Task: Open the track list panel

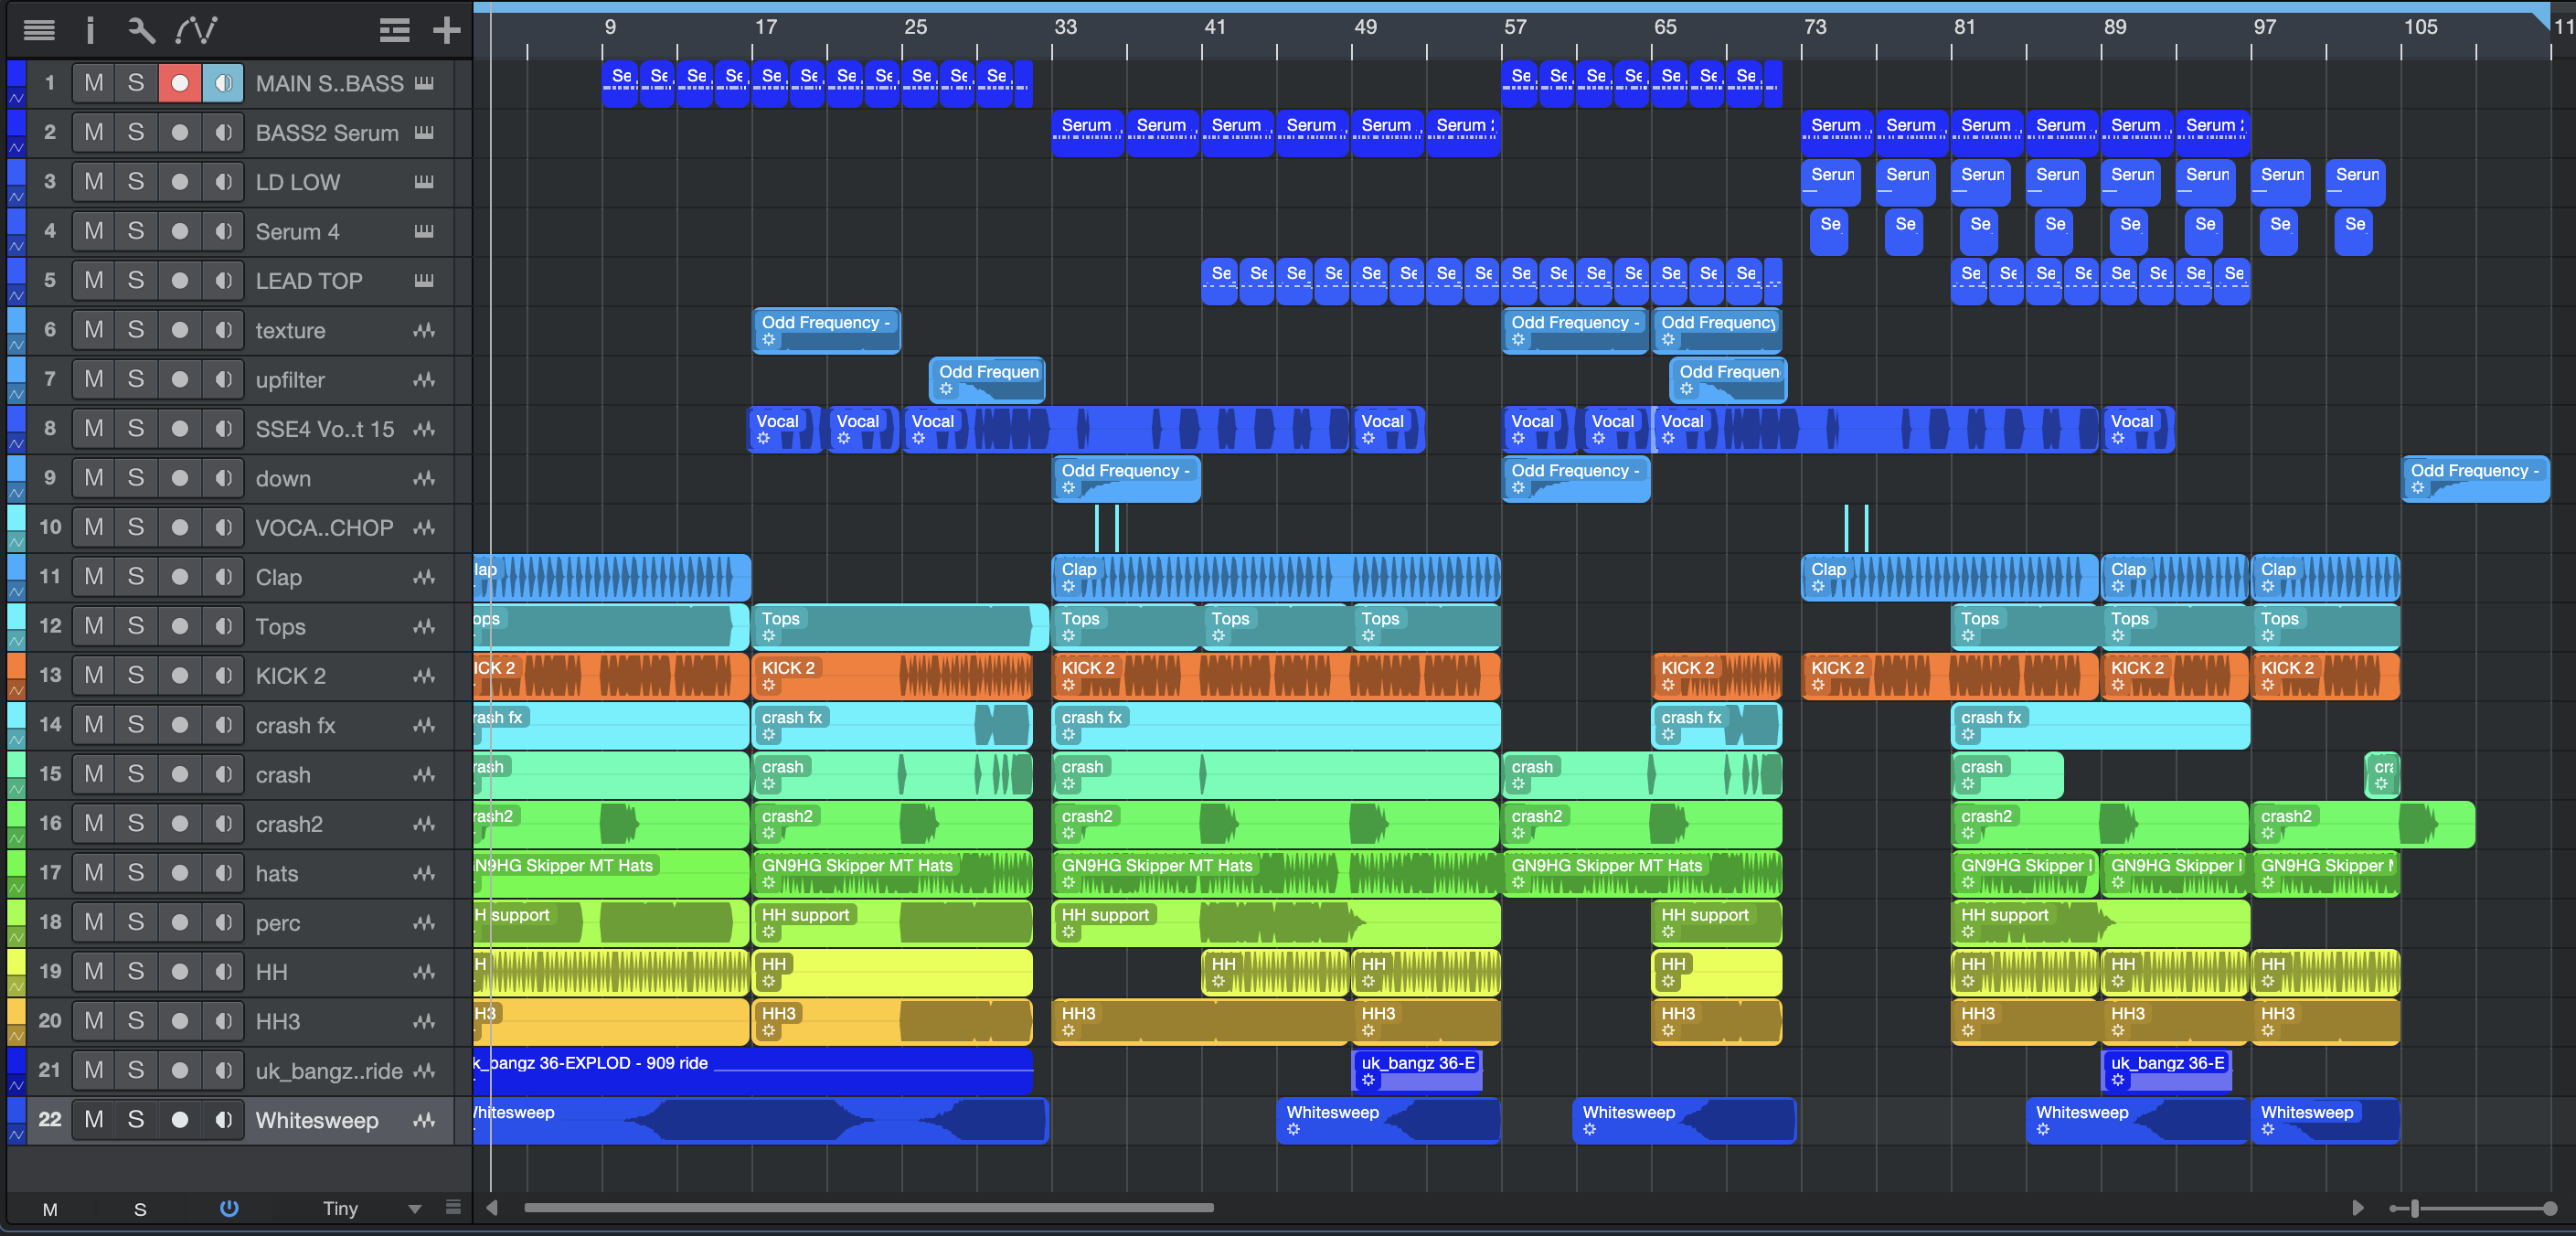Action: [39, 30]
